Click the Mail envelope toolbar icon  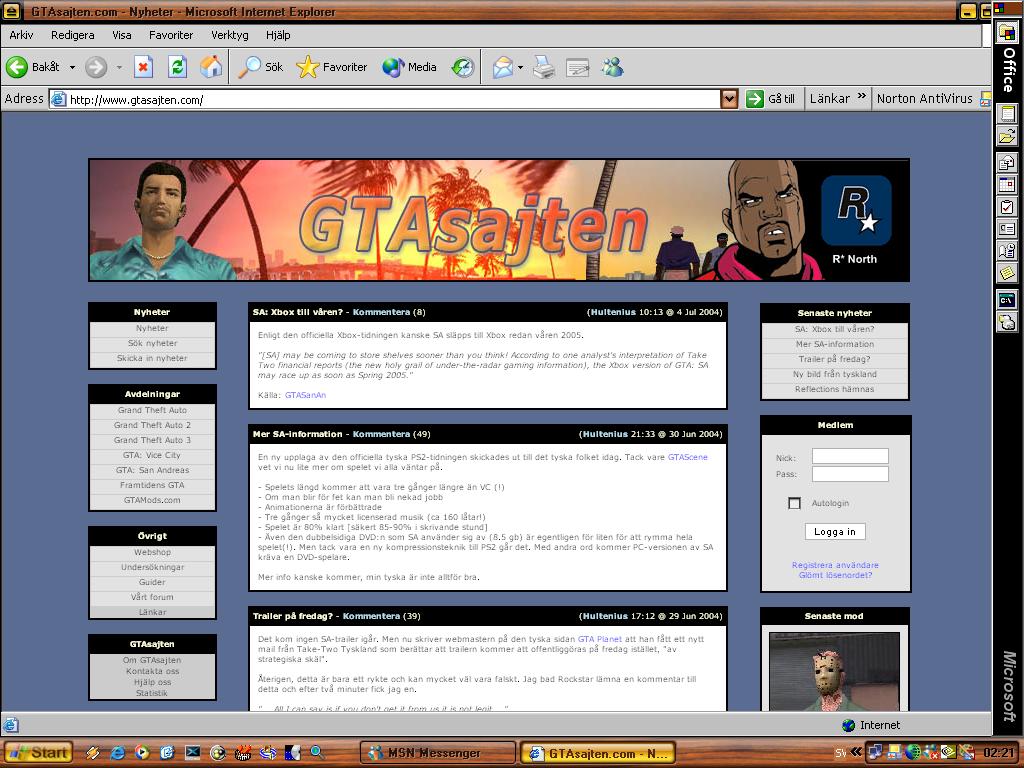click(x=502, y=67)
